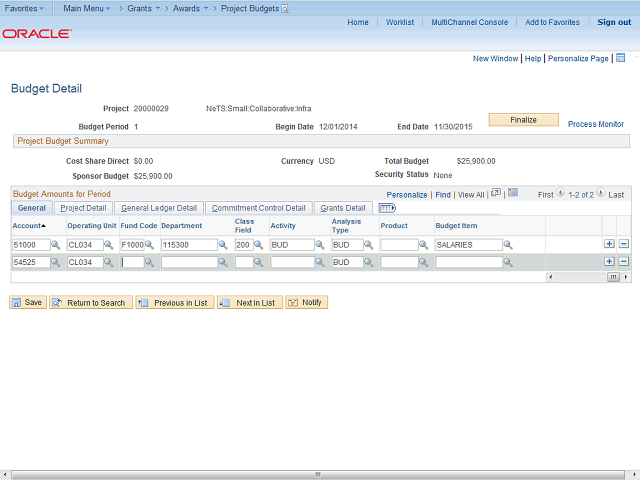Open the Favorites dropdown menu

[26, 8]
